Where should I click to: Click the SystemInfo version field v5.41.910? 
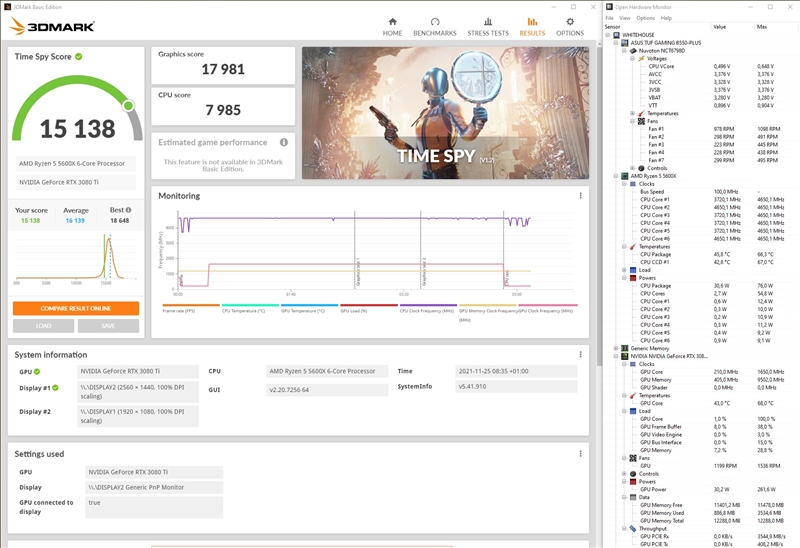[516, 387]
